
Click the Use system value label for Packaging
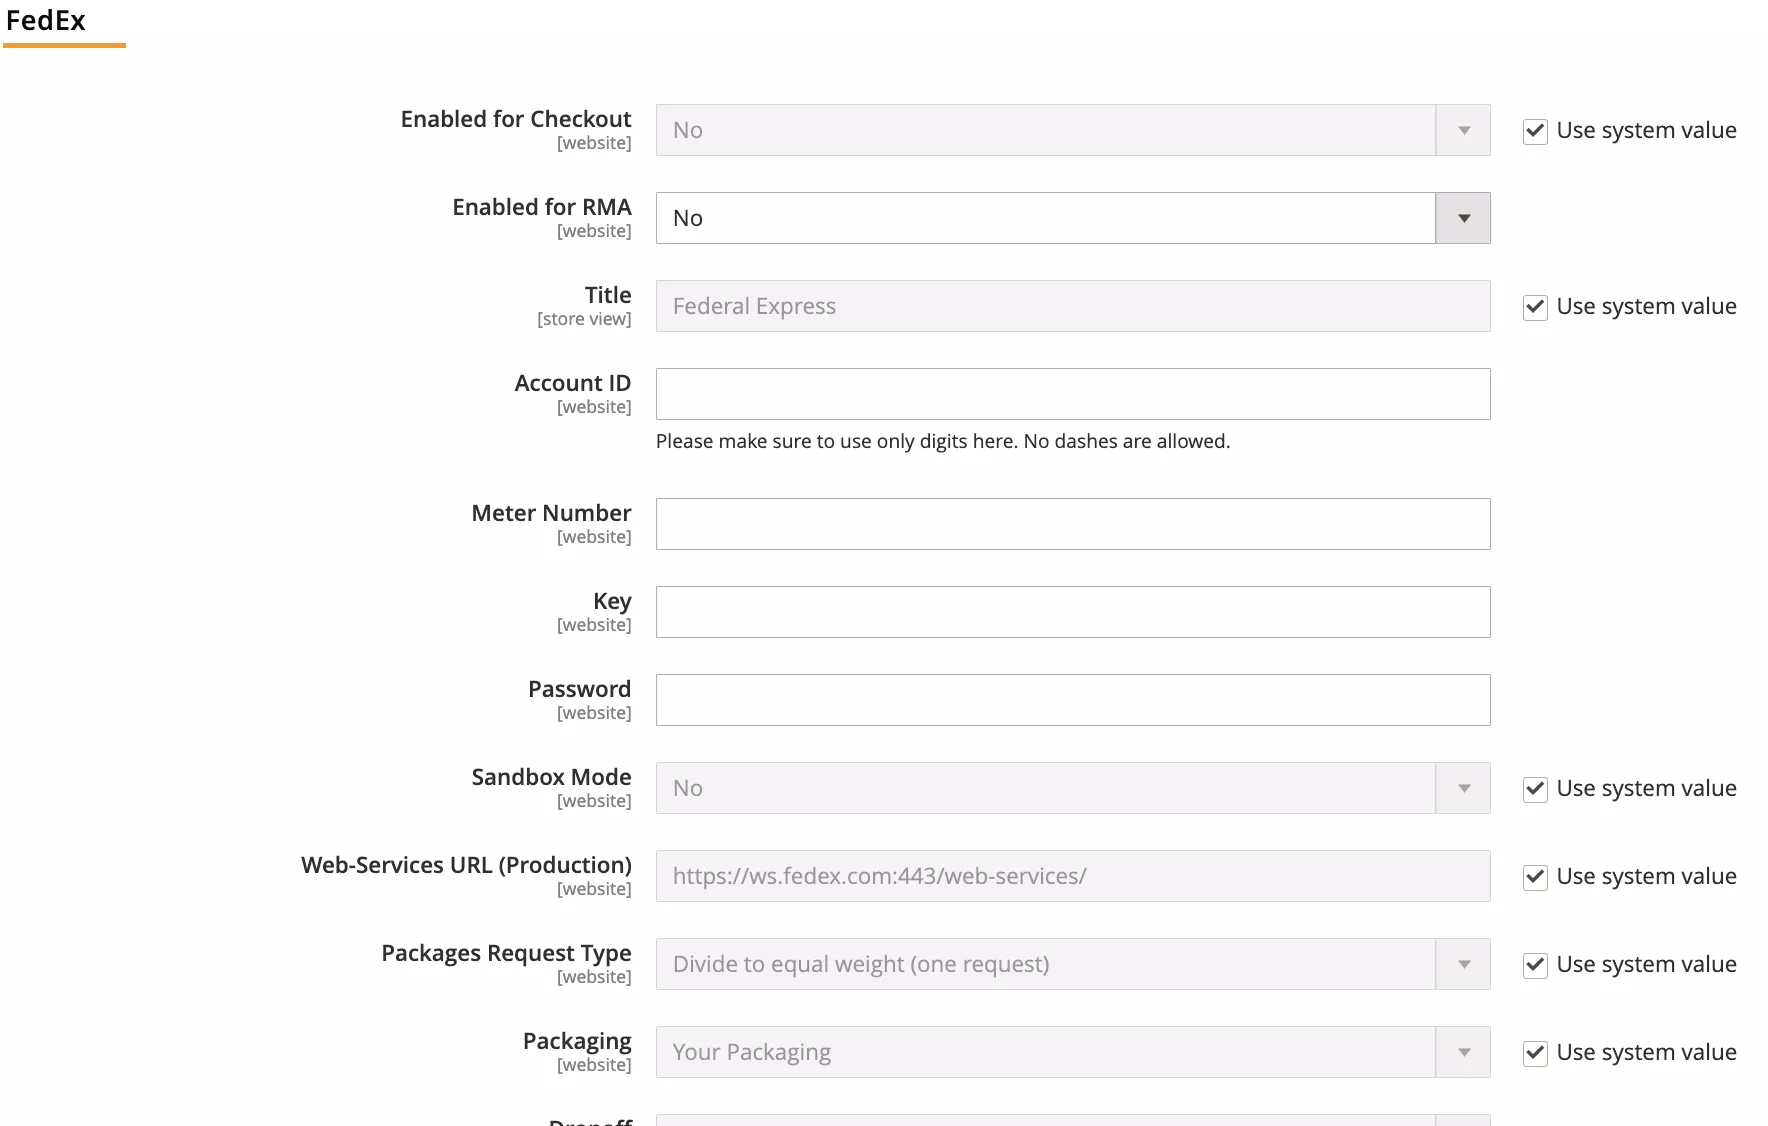pos(1646,1052)
